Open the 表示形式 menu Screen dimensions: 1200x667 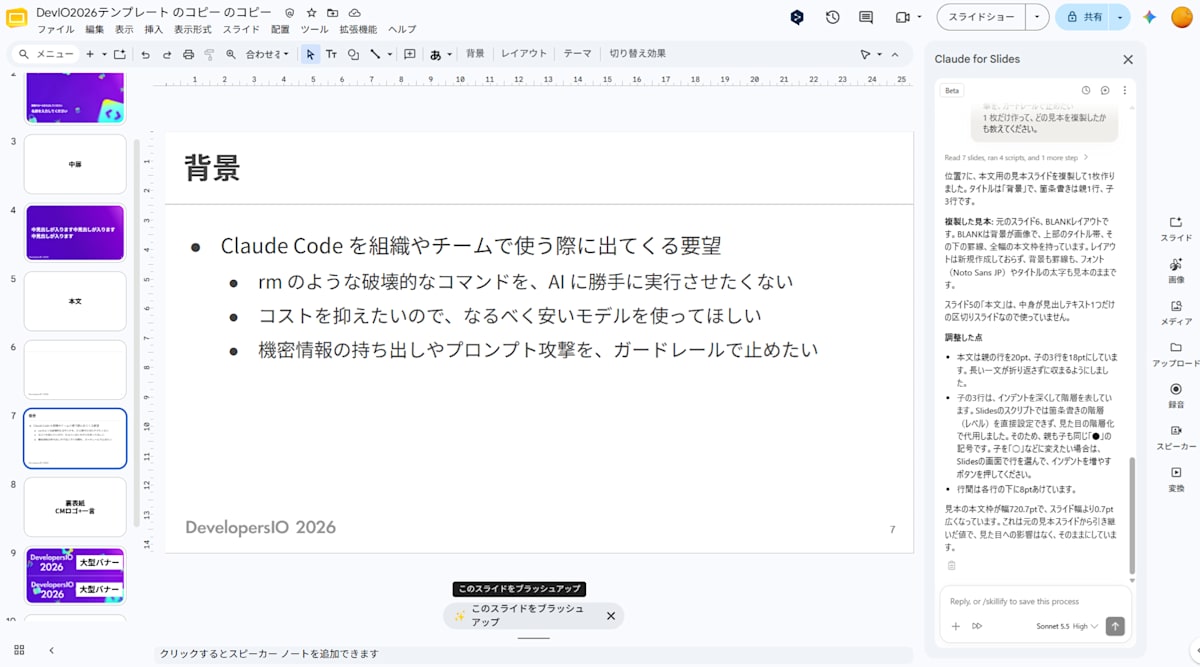click(193, 29)
